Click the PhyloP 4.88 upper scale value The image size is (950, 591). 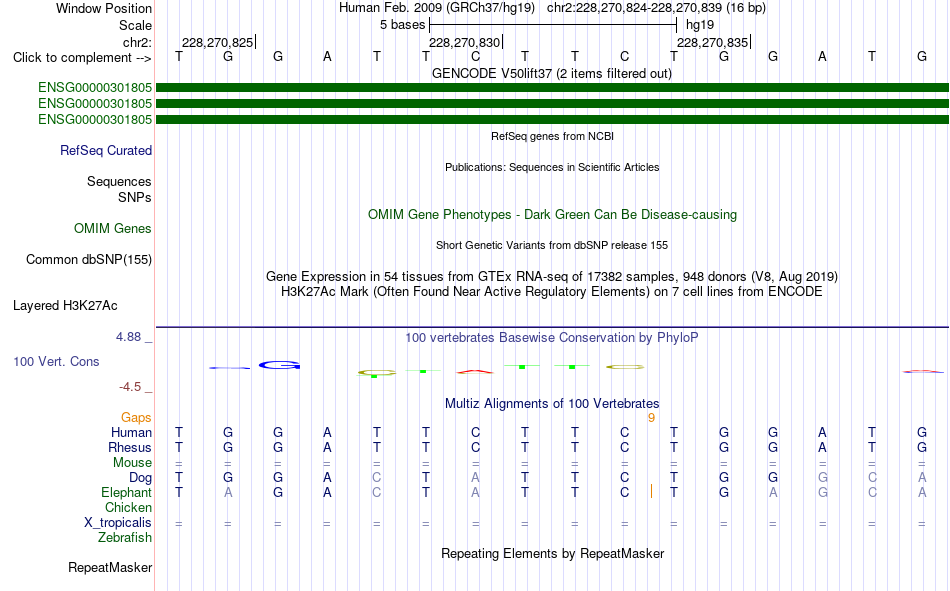coord(128,336)
